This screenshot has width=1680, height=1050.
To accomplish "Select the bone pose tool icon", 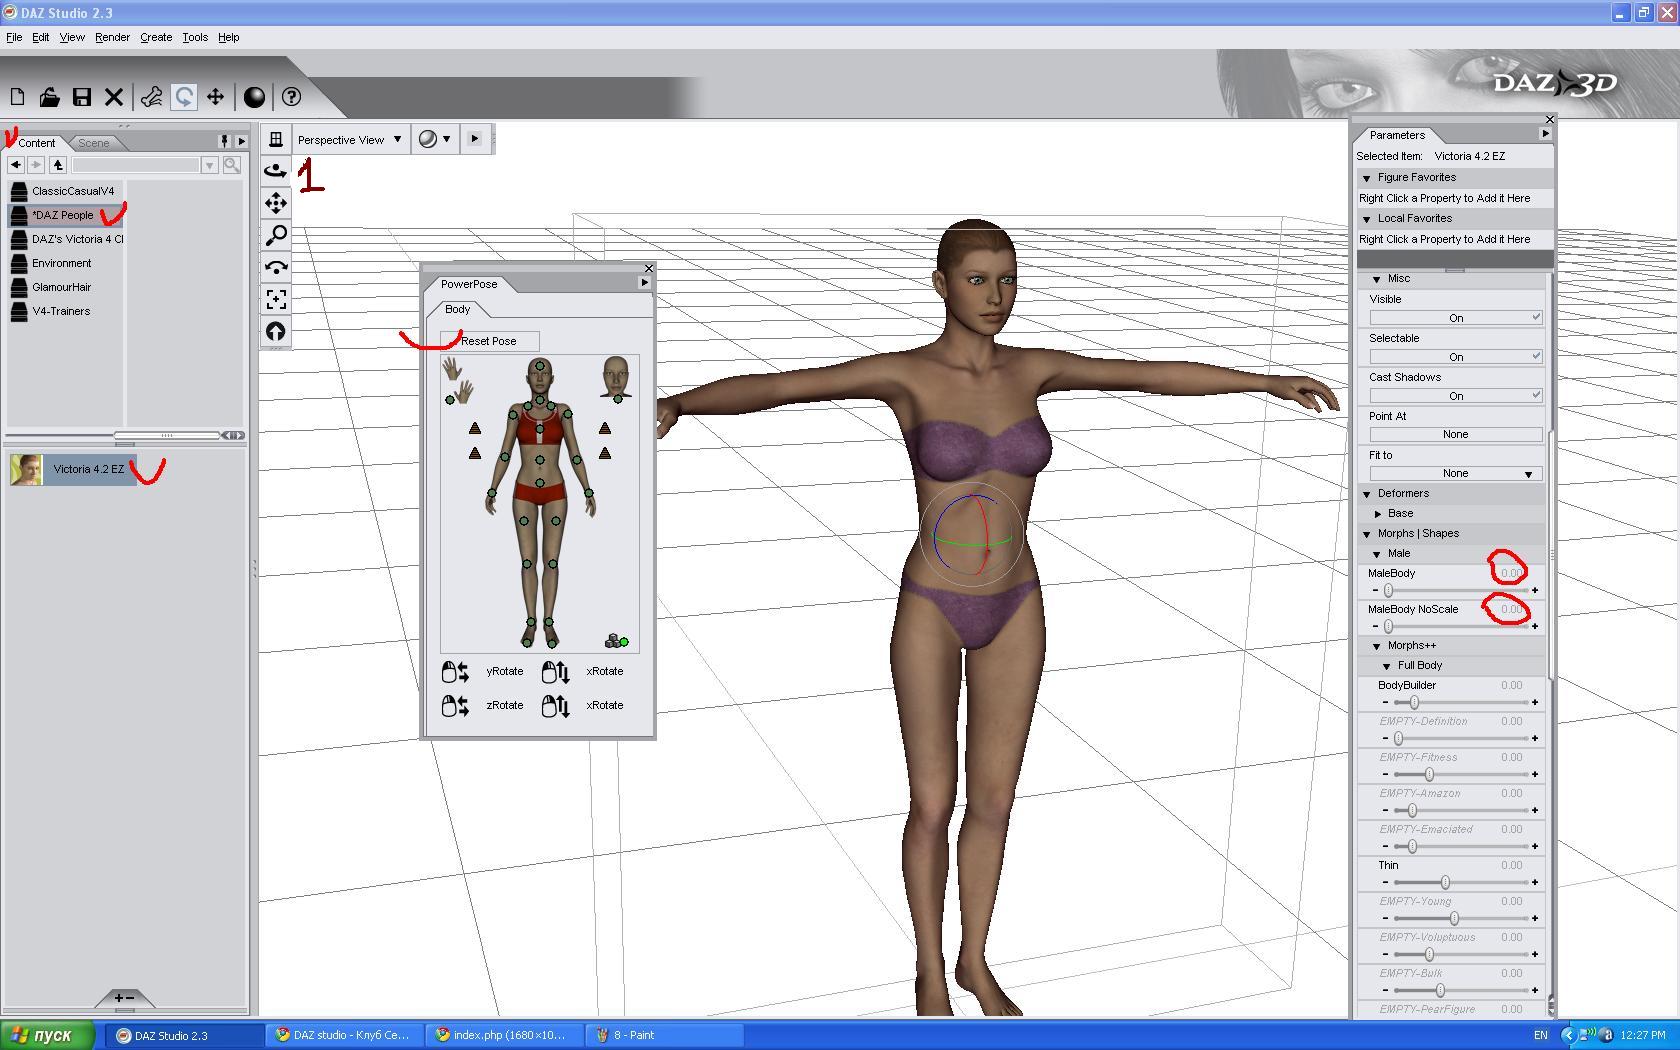I will coord(152,97).
